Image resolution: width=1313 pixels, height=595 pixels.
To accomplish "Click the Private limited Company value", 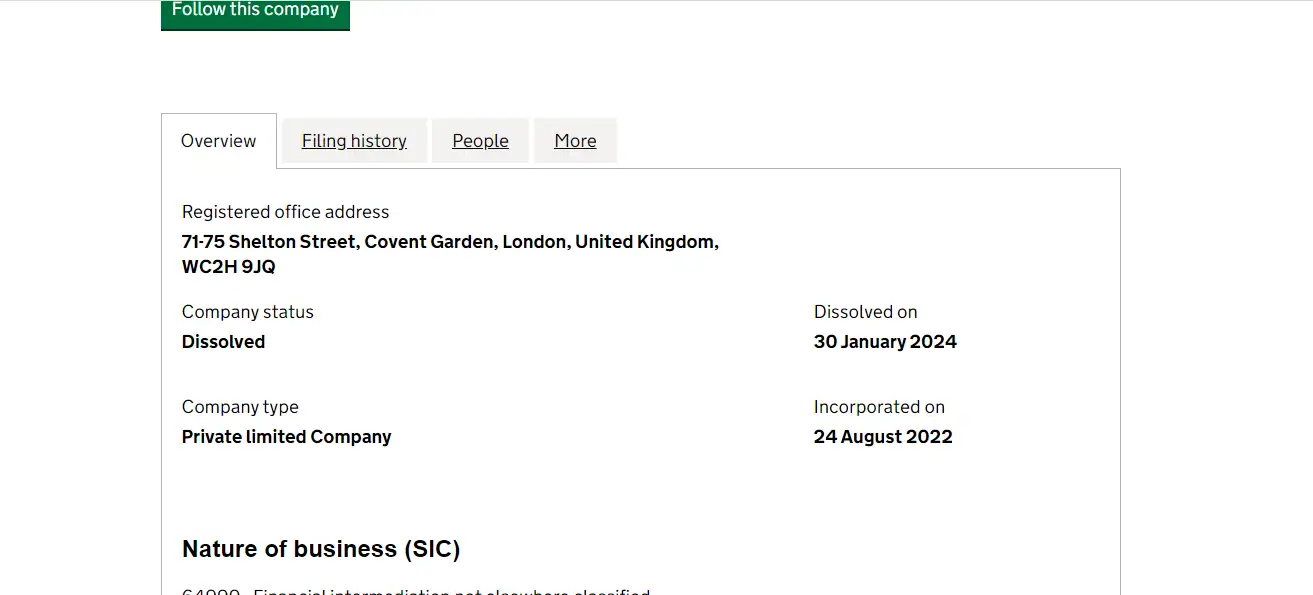I will [286, 437].
